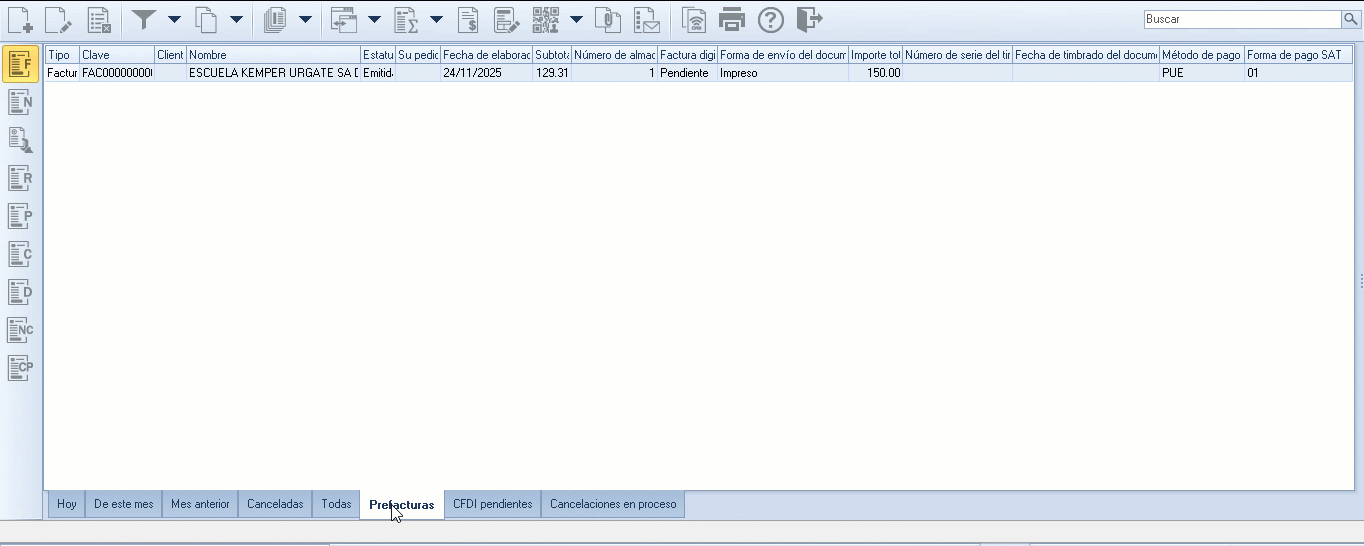Click the exit door icon
The width and height of the screenshot is (1364, 546).
(x=809, y=19)
